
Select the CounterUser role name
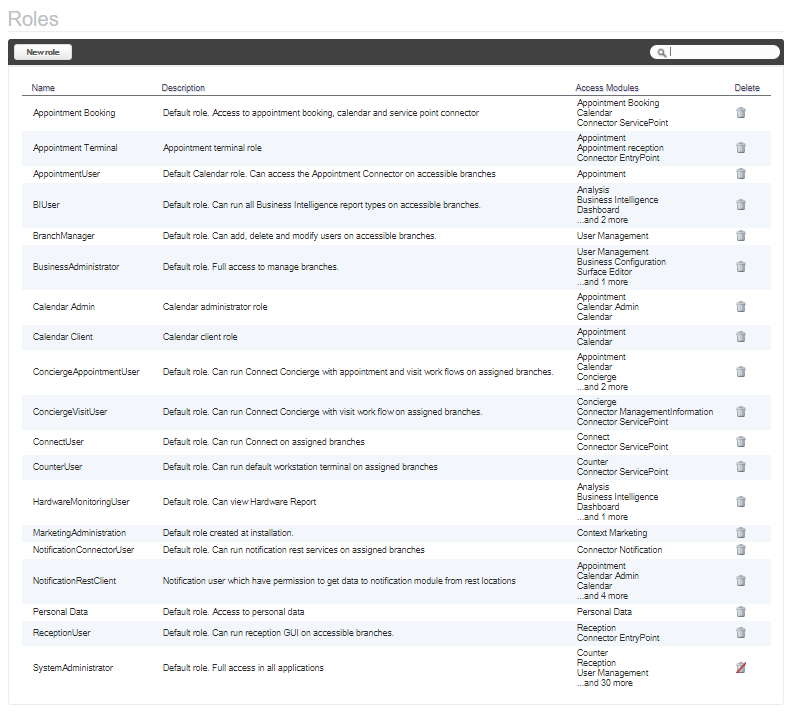[x=57, y=467]
